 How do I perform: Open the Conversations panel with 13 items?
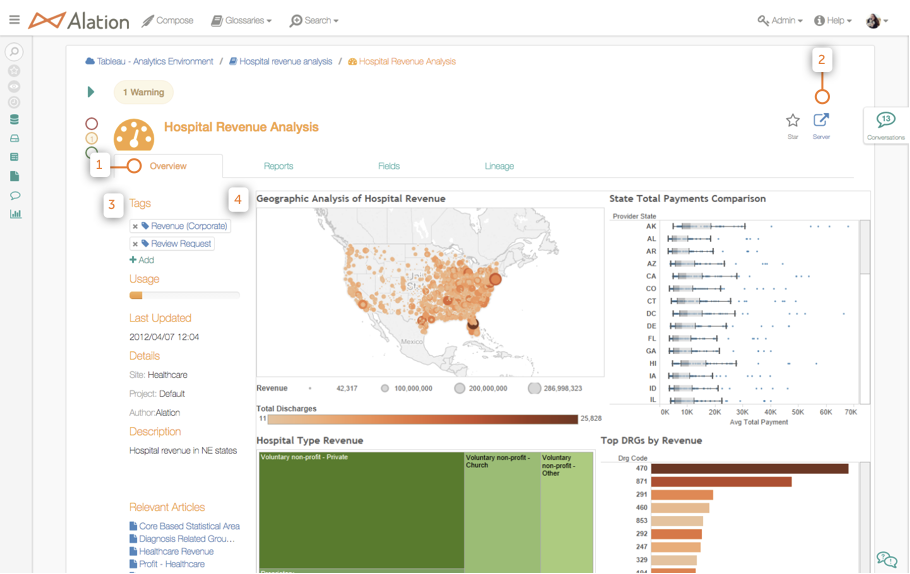click(886, 125)
